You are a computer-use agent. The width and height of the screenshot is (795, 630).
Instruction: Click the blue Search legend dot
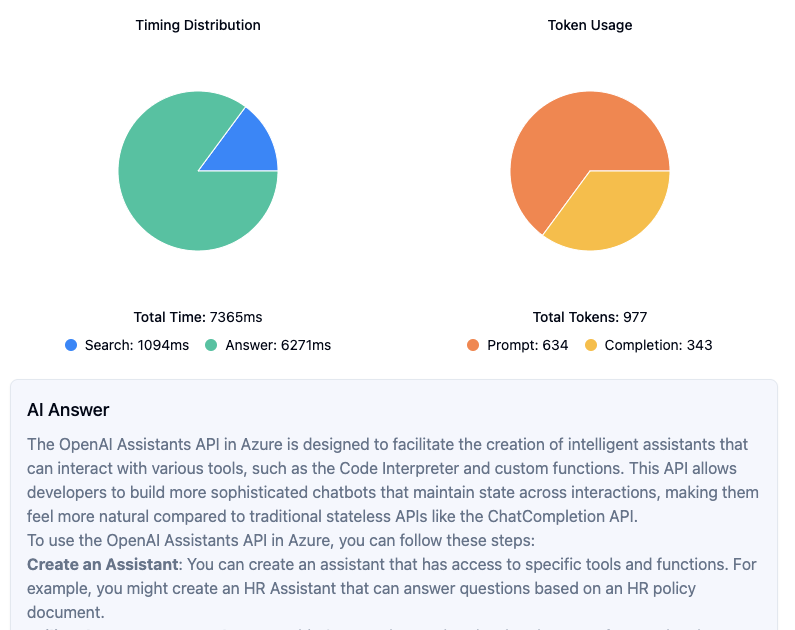click(x=71, y=345)
